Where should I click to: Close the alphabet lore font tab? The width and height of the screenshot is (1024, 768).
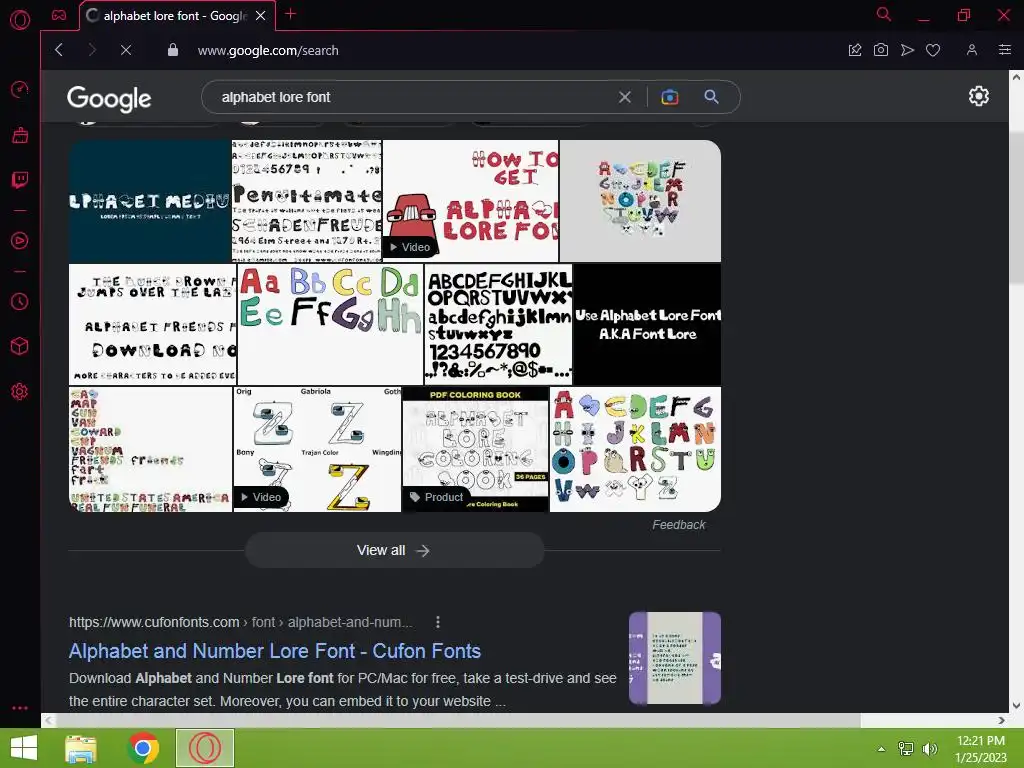point(261,16)
